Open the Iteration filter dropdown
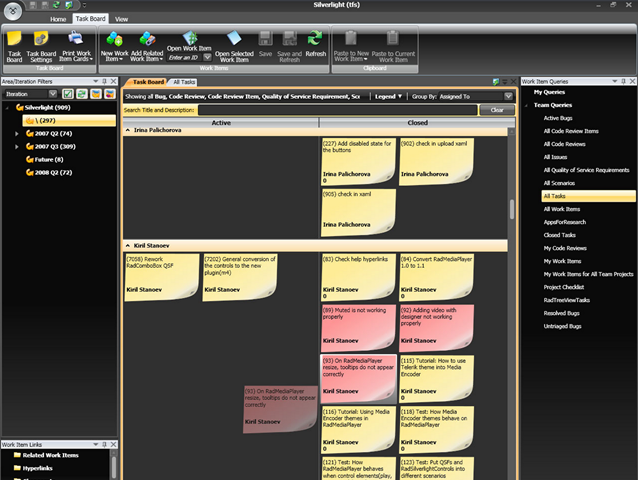The image size is (638, 480). click(x=53, y=94)
